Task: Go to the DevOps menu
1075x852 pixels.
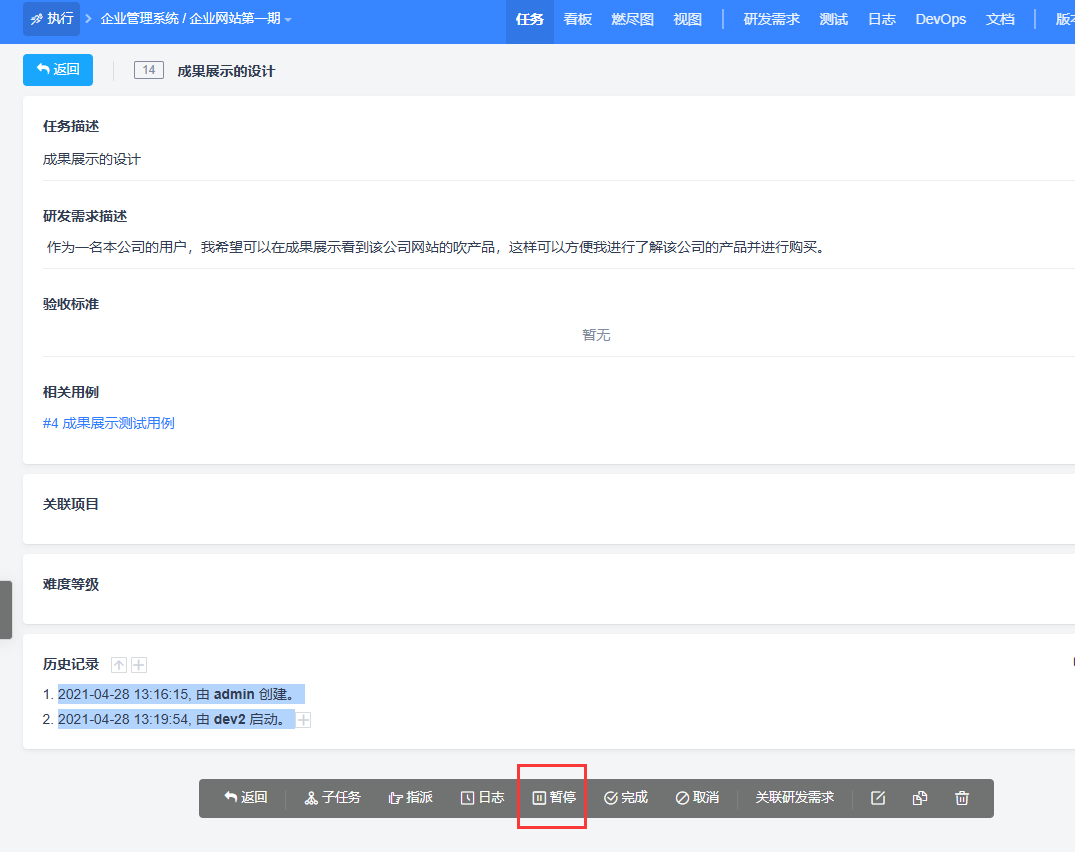Action: tap(941, 19)
